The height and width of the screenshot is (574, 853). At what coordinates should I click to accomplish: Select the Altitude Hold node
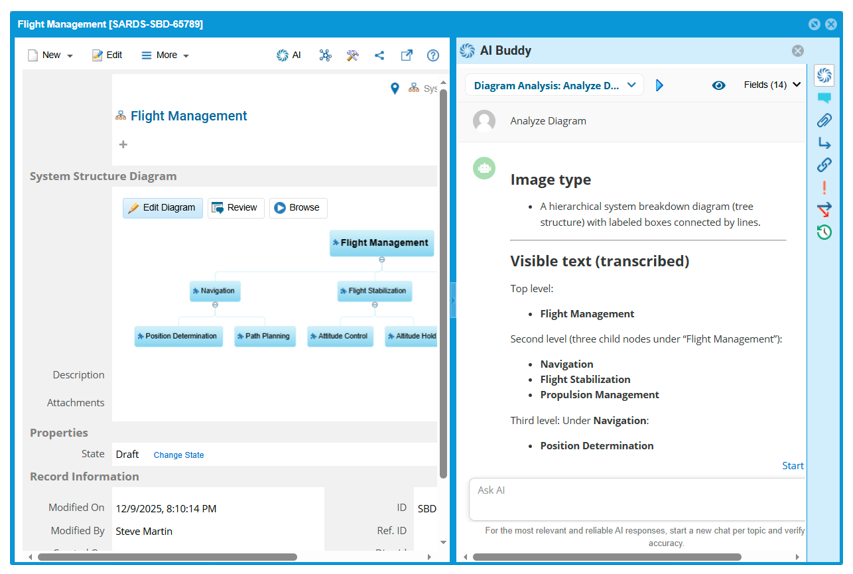click(x=411, y=336)
